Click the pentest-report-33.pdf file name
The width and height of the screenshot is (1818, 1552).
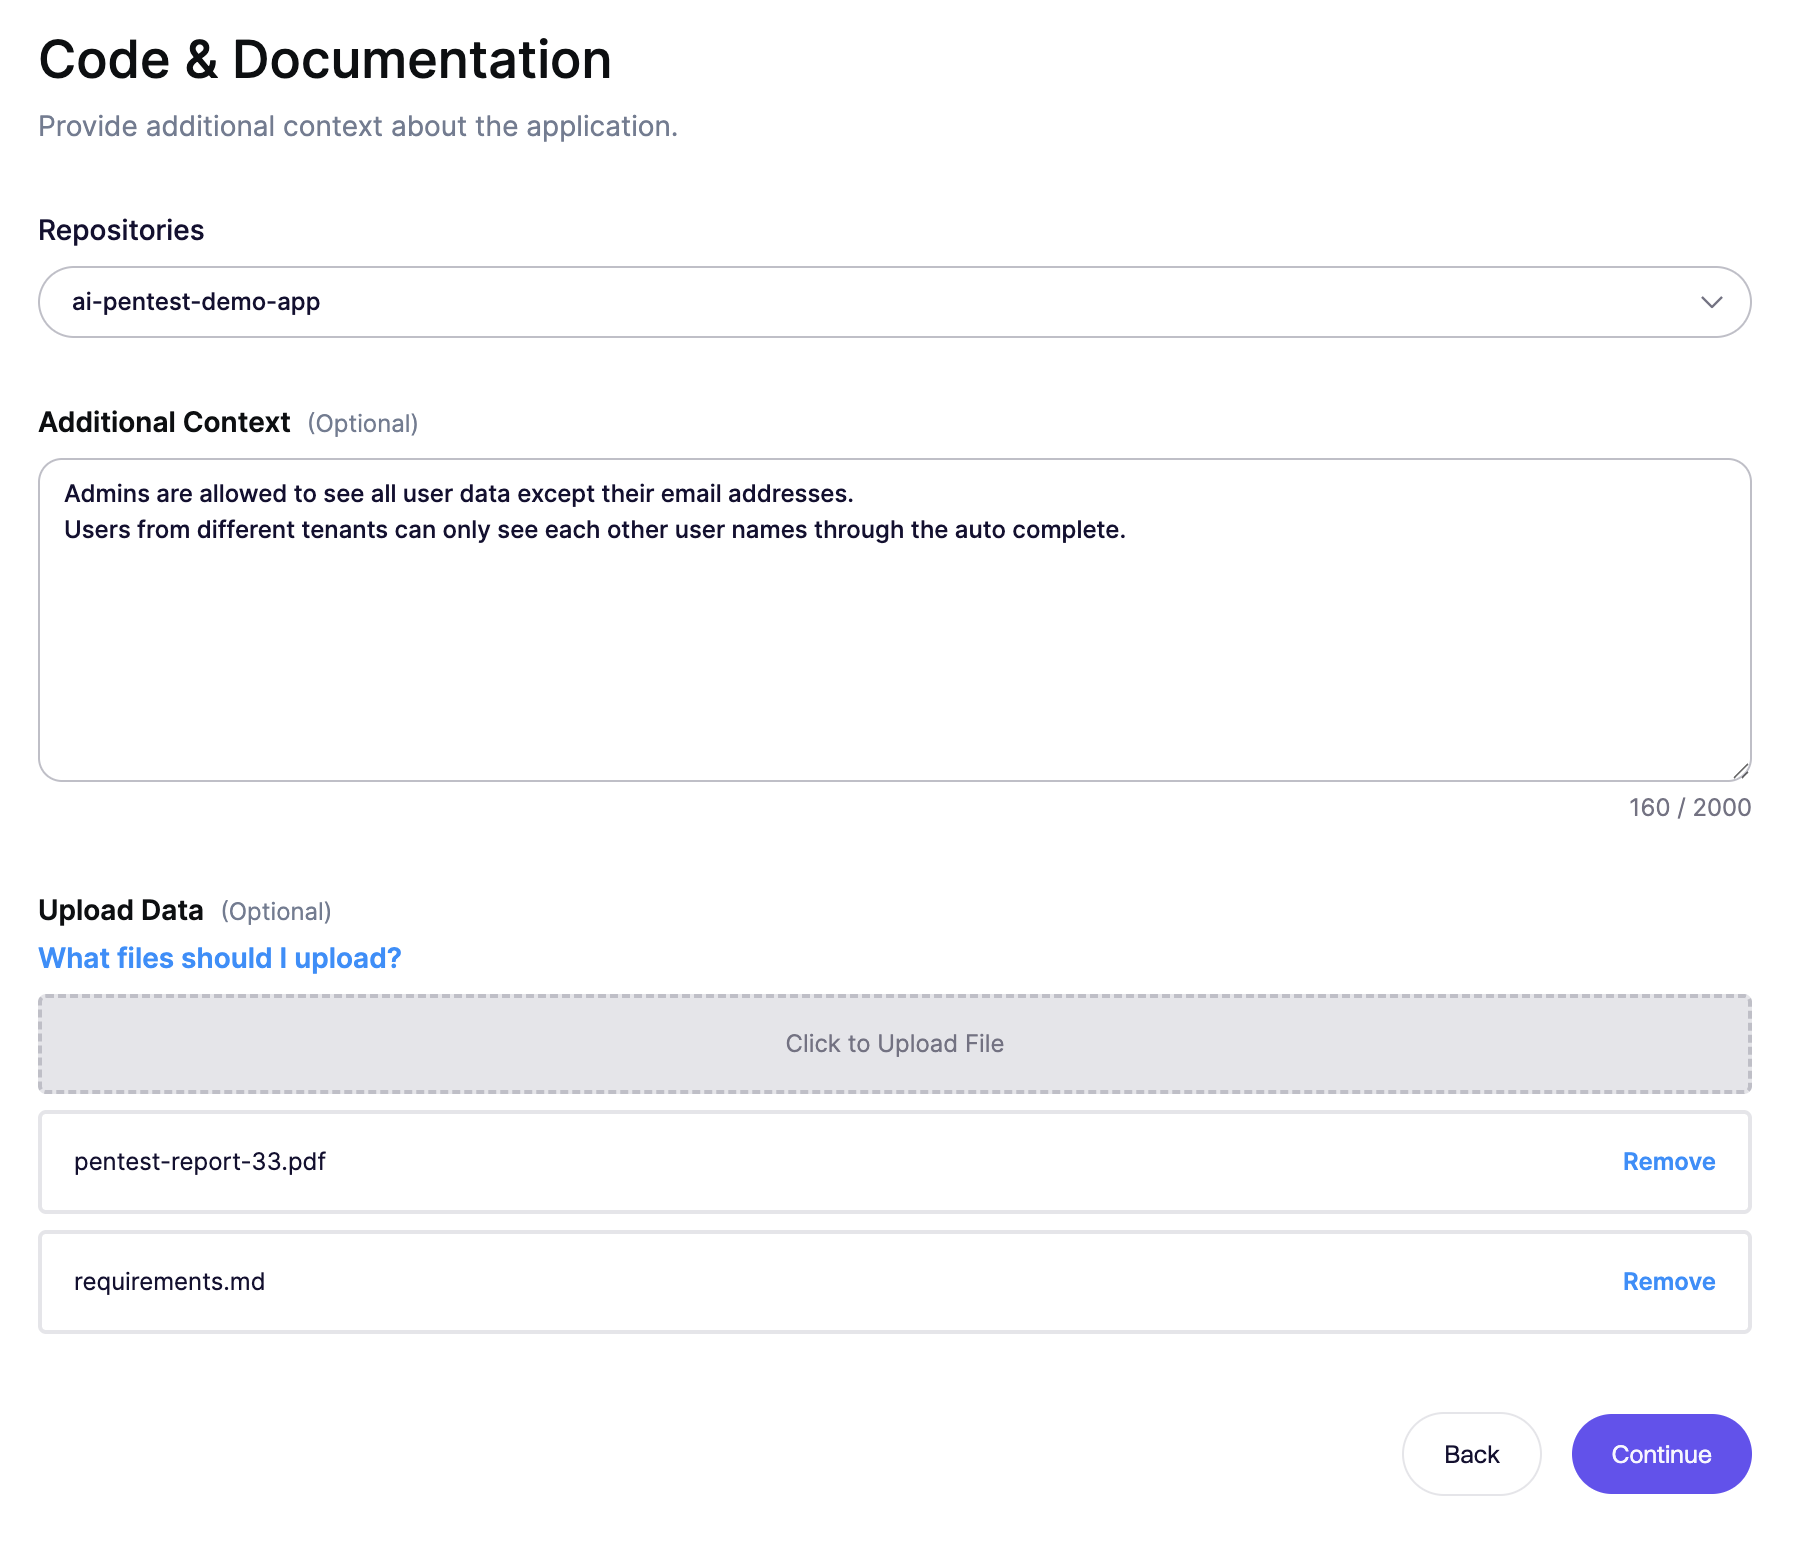point(200,1162)
